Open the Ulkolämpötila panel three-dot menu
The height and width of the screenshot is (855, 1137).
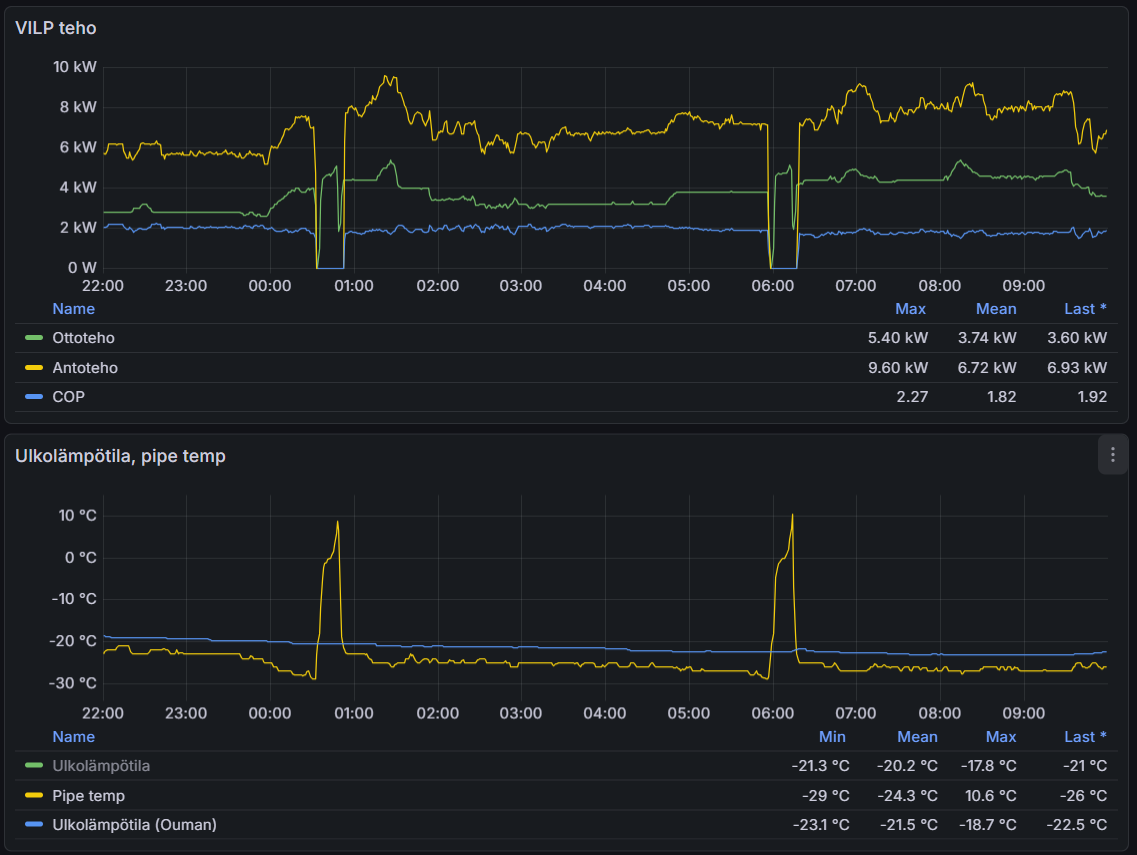[x=1112, y=455]
